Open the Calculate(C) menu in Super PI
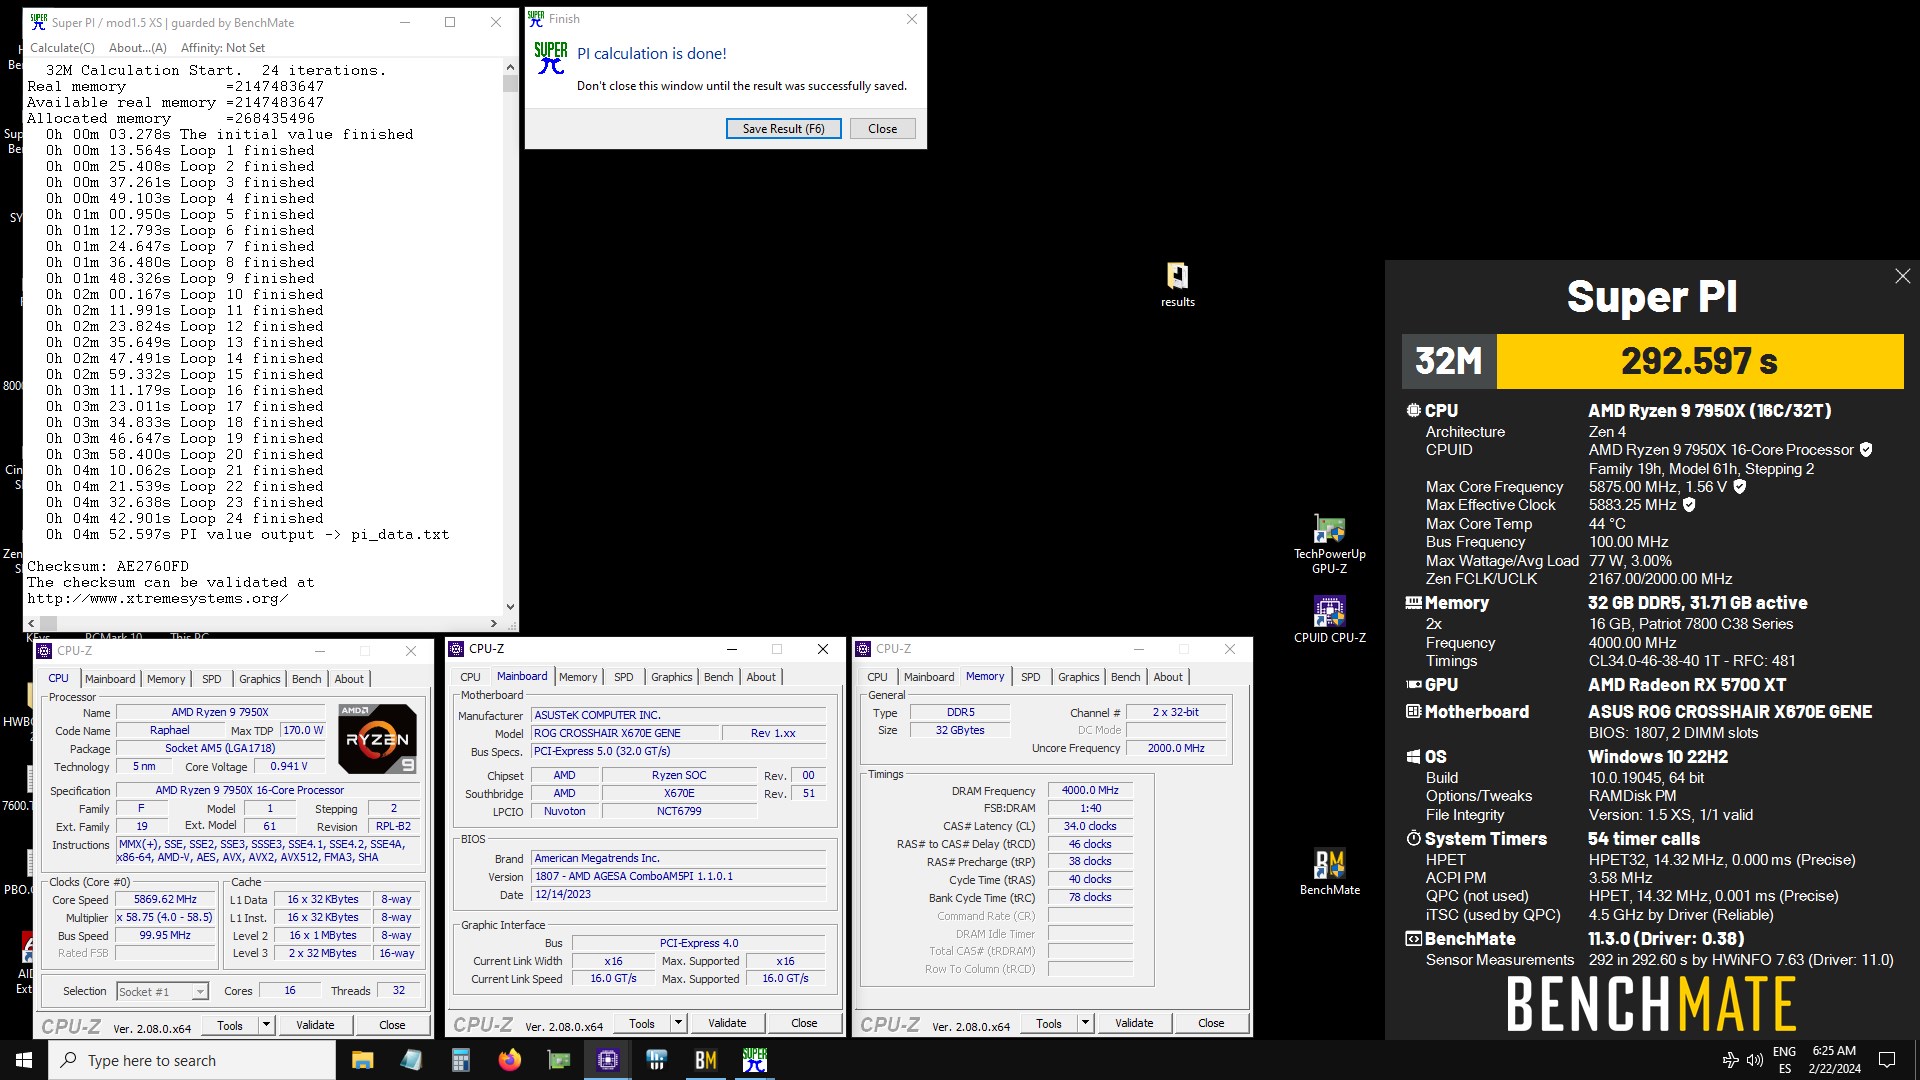This screenshot has width=1920, height=1080. (62, 47)
